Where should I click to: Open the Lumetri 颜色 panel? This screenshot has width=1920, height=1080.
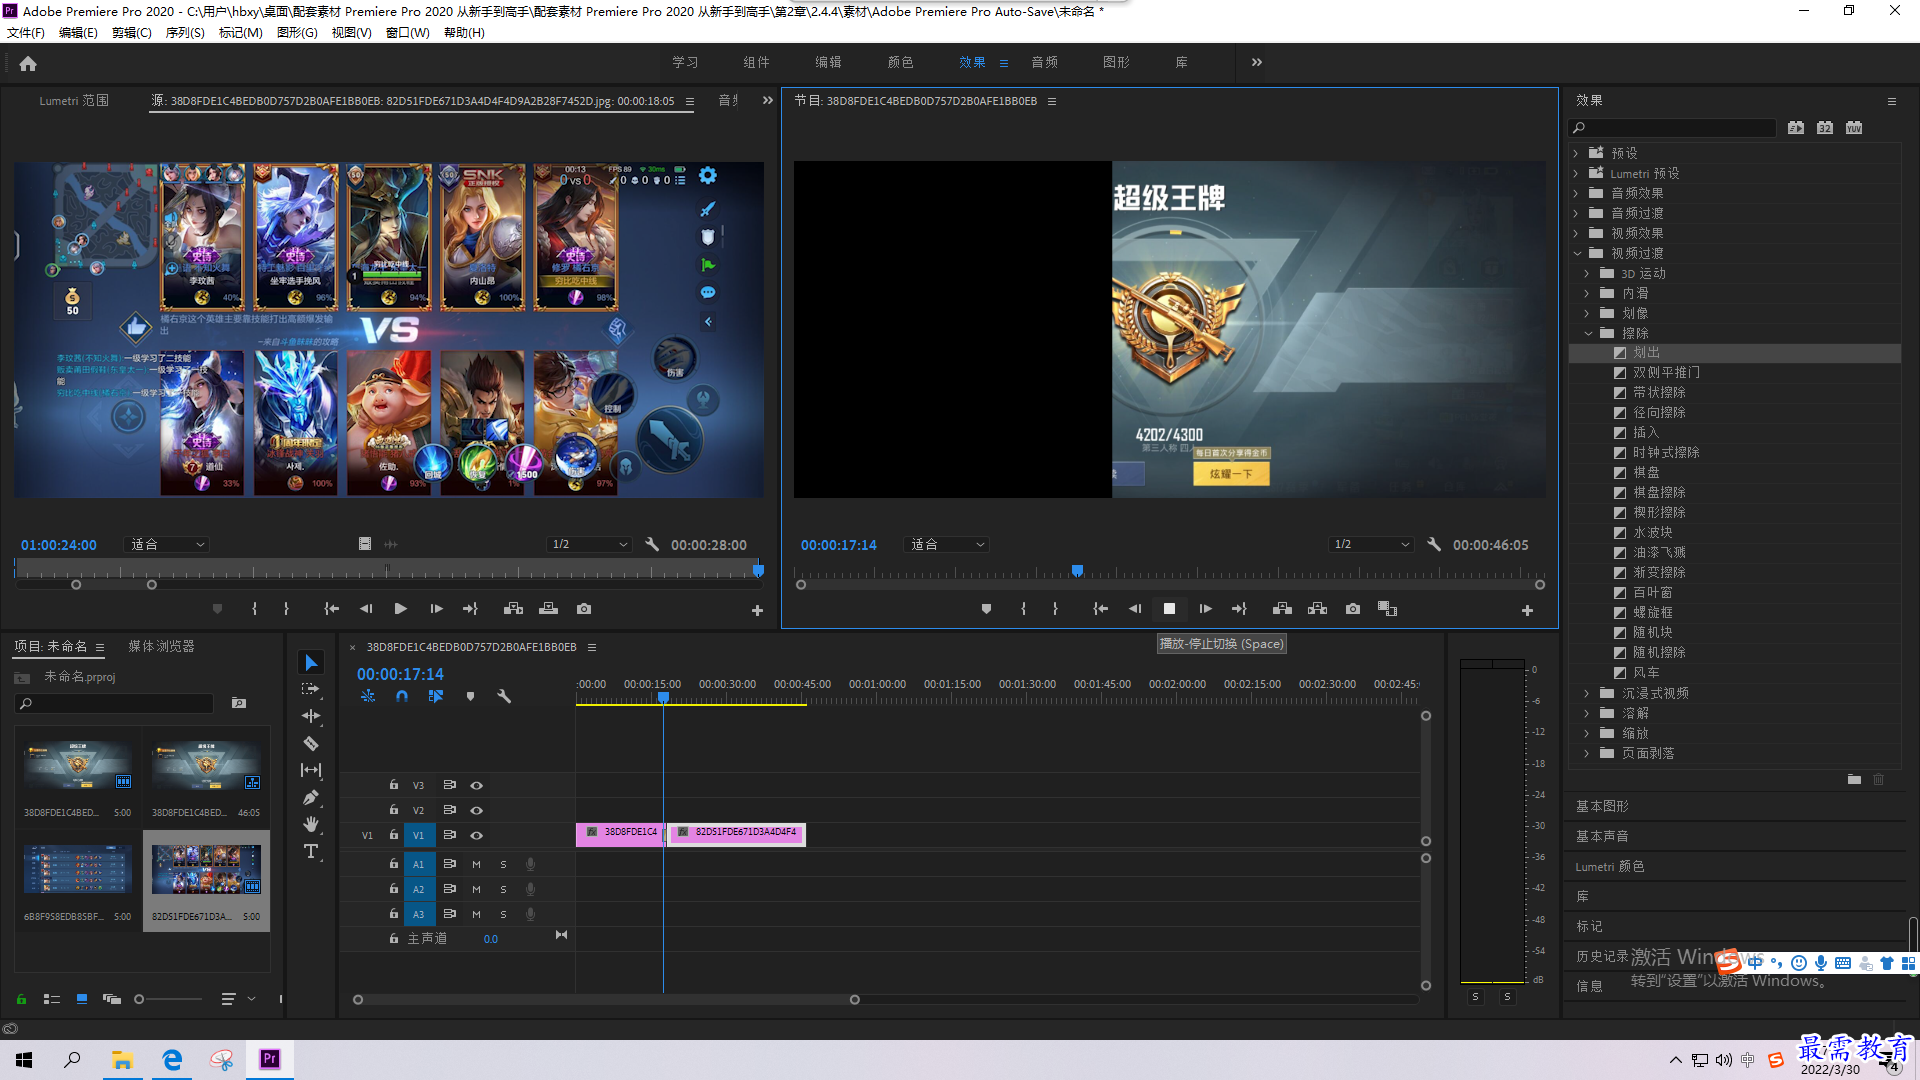(1610, 866)
